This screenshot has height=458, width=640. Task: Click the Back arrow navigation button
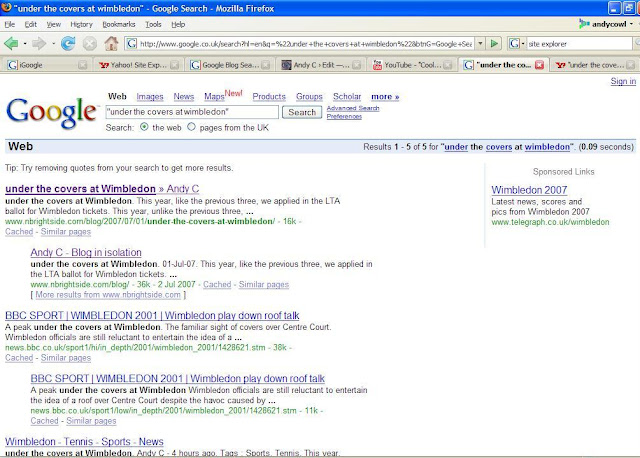[11, 43]
